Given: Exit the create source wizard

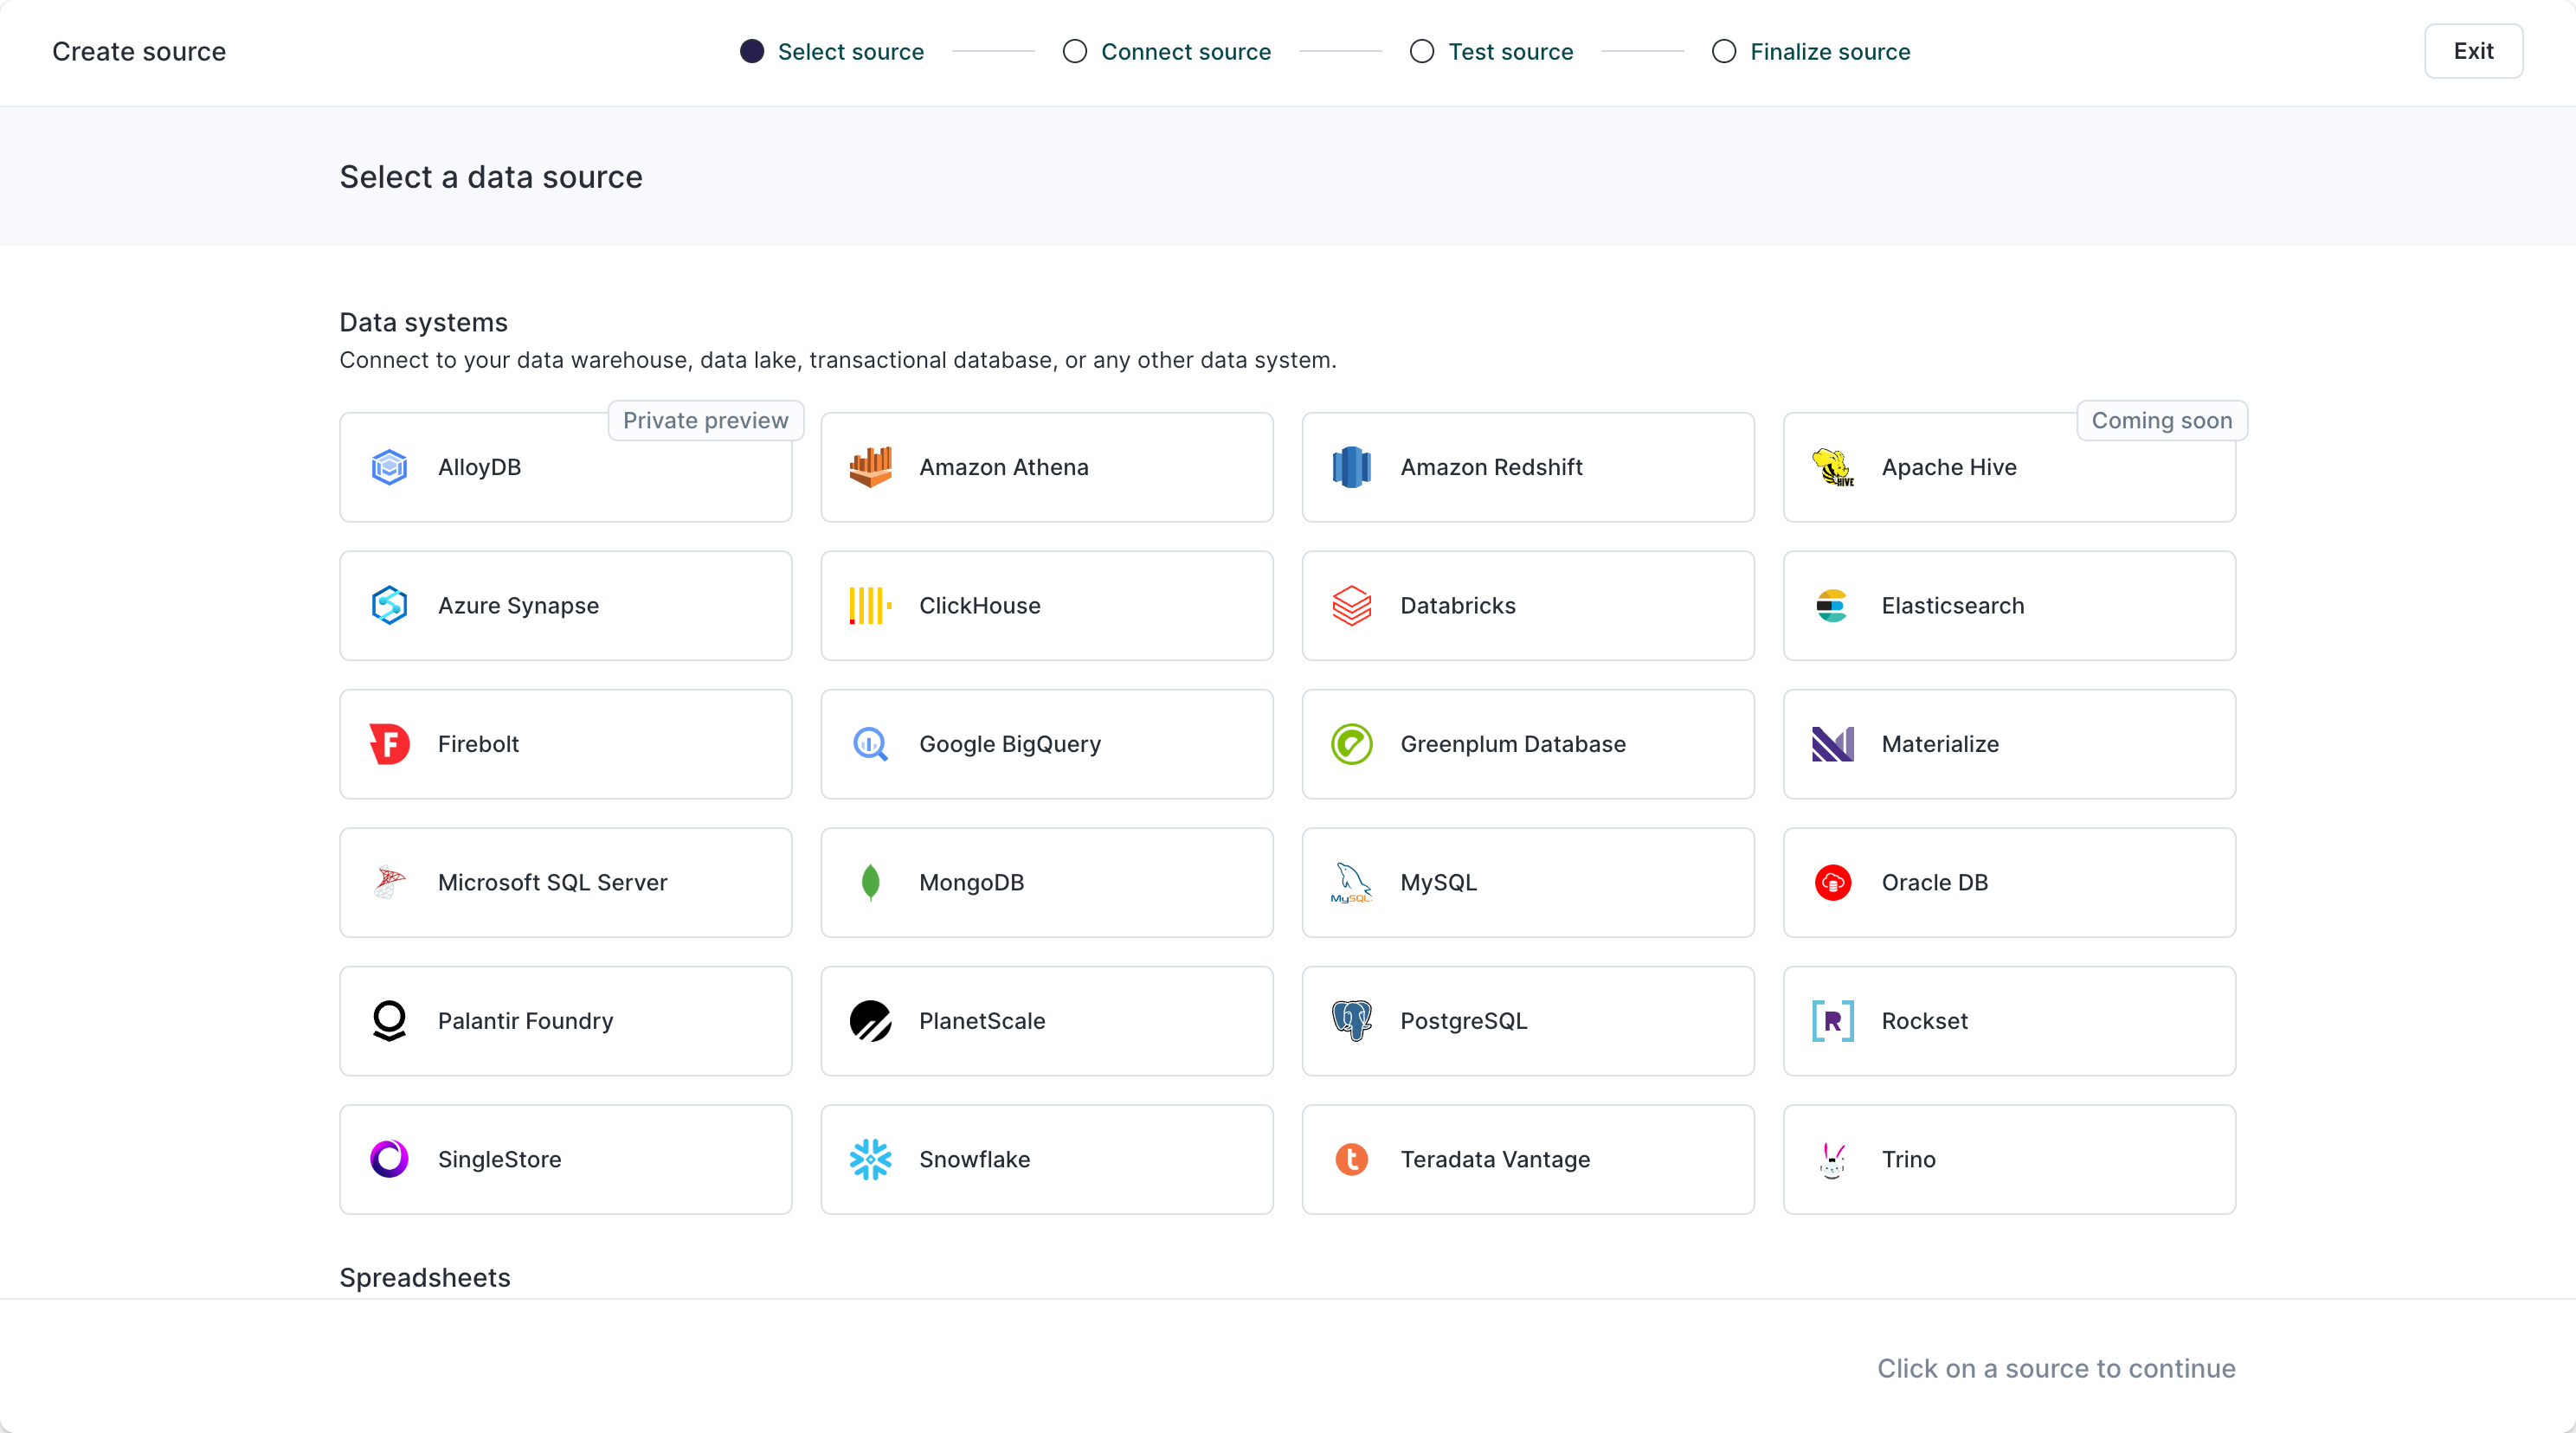Looking at the screenshot, I should pyautogui.click(x=2473, y=51).
